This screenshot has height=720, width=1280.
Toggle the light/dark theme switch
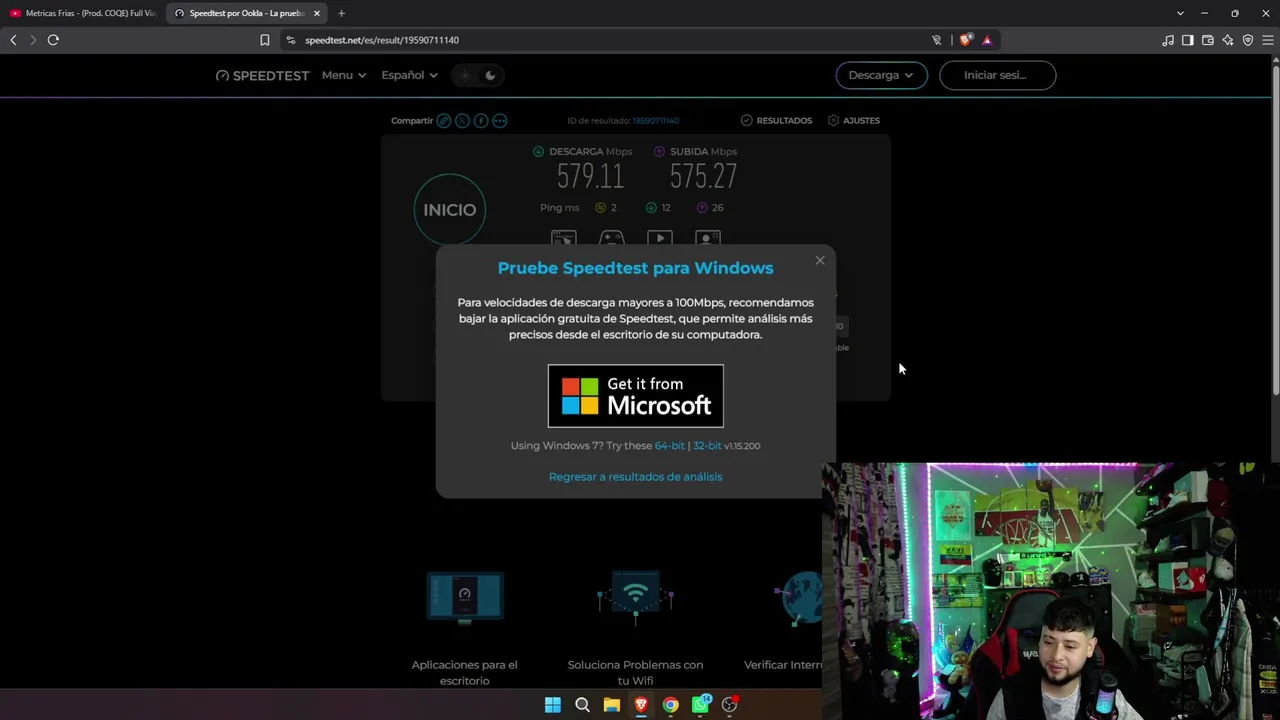click(478, 75)
